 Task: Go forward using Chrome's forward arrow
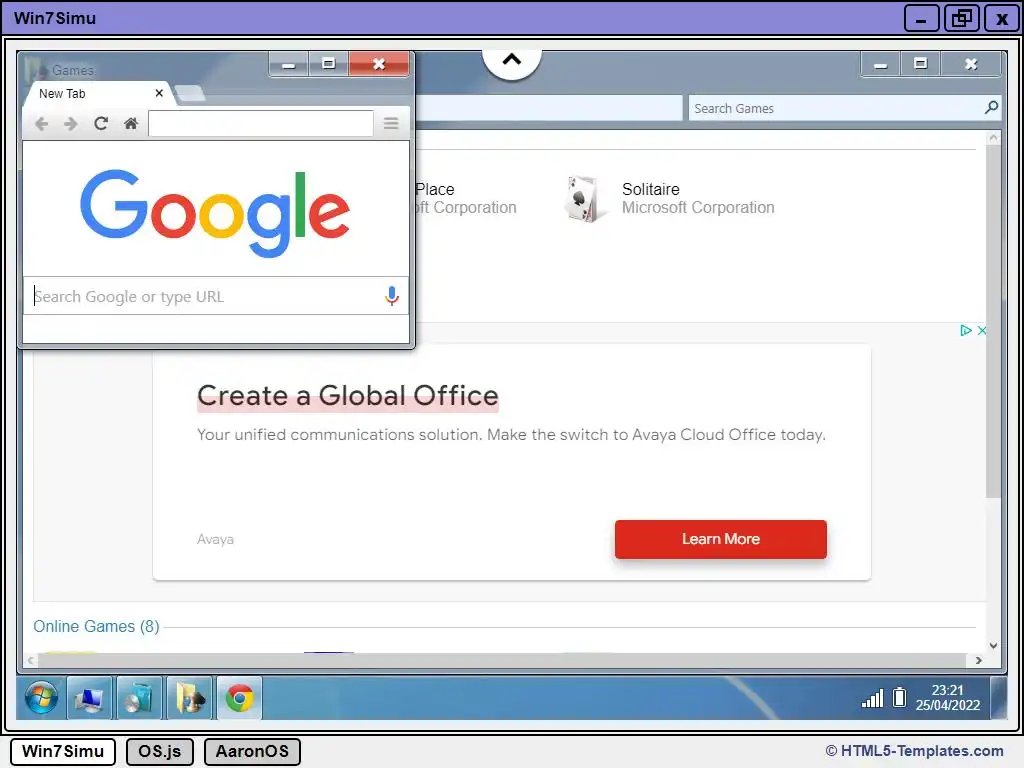pos(71,123)
